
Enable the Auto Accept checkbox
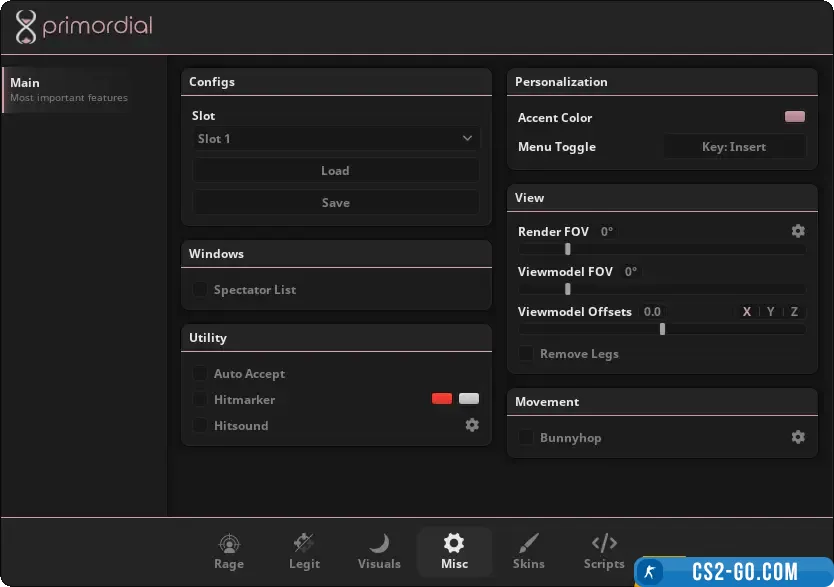pyautogui.click(x=200, y=374)
